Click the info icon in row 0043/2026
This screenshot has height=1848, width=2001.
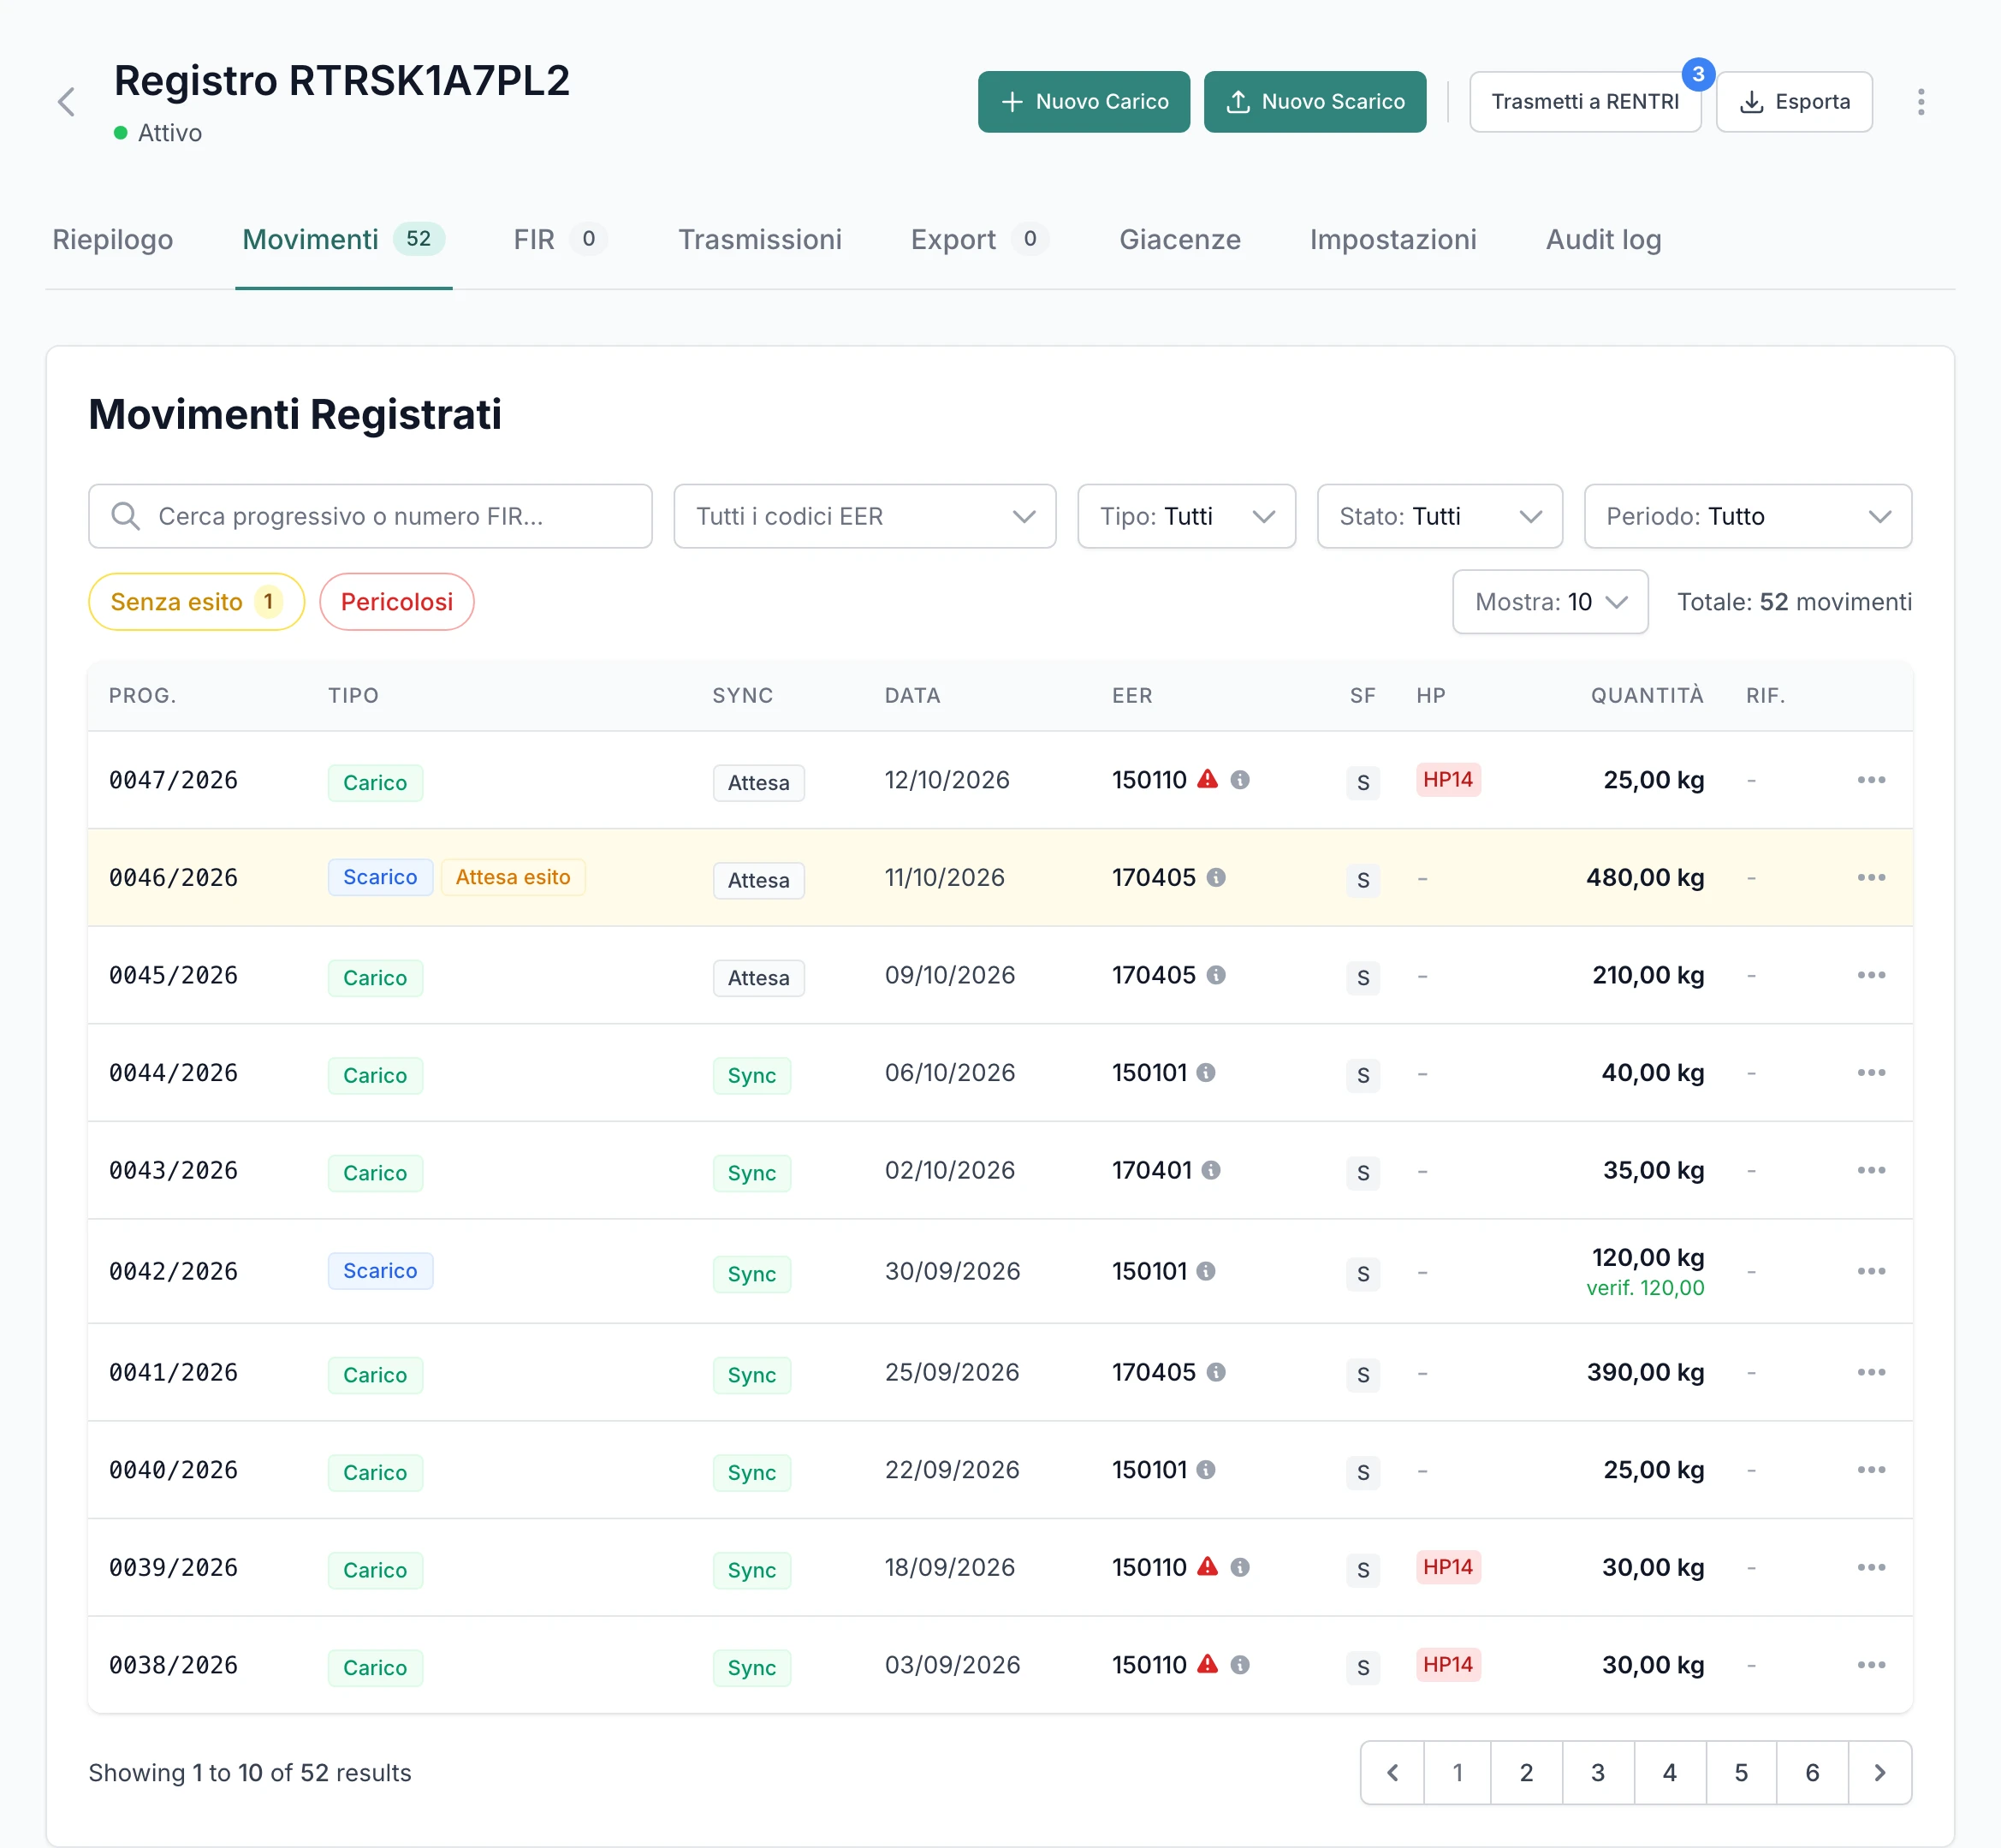tap(1211, 1170)
